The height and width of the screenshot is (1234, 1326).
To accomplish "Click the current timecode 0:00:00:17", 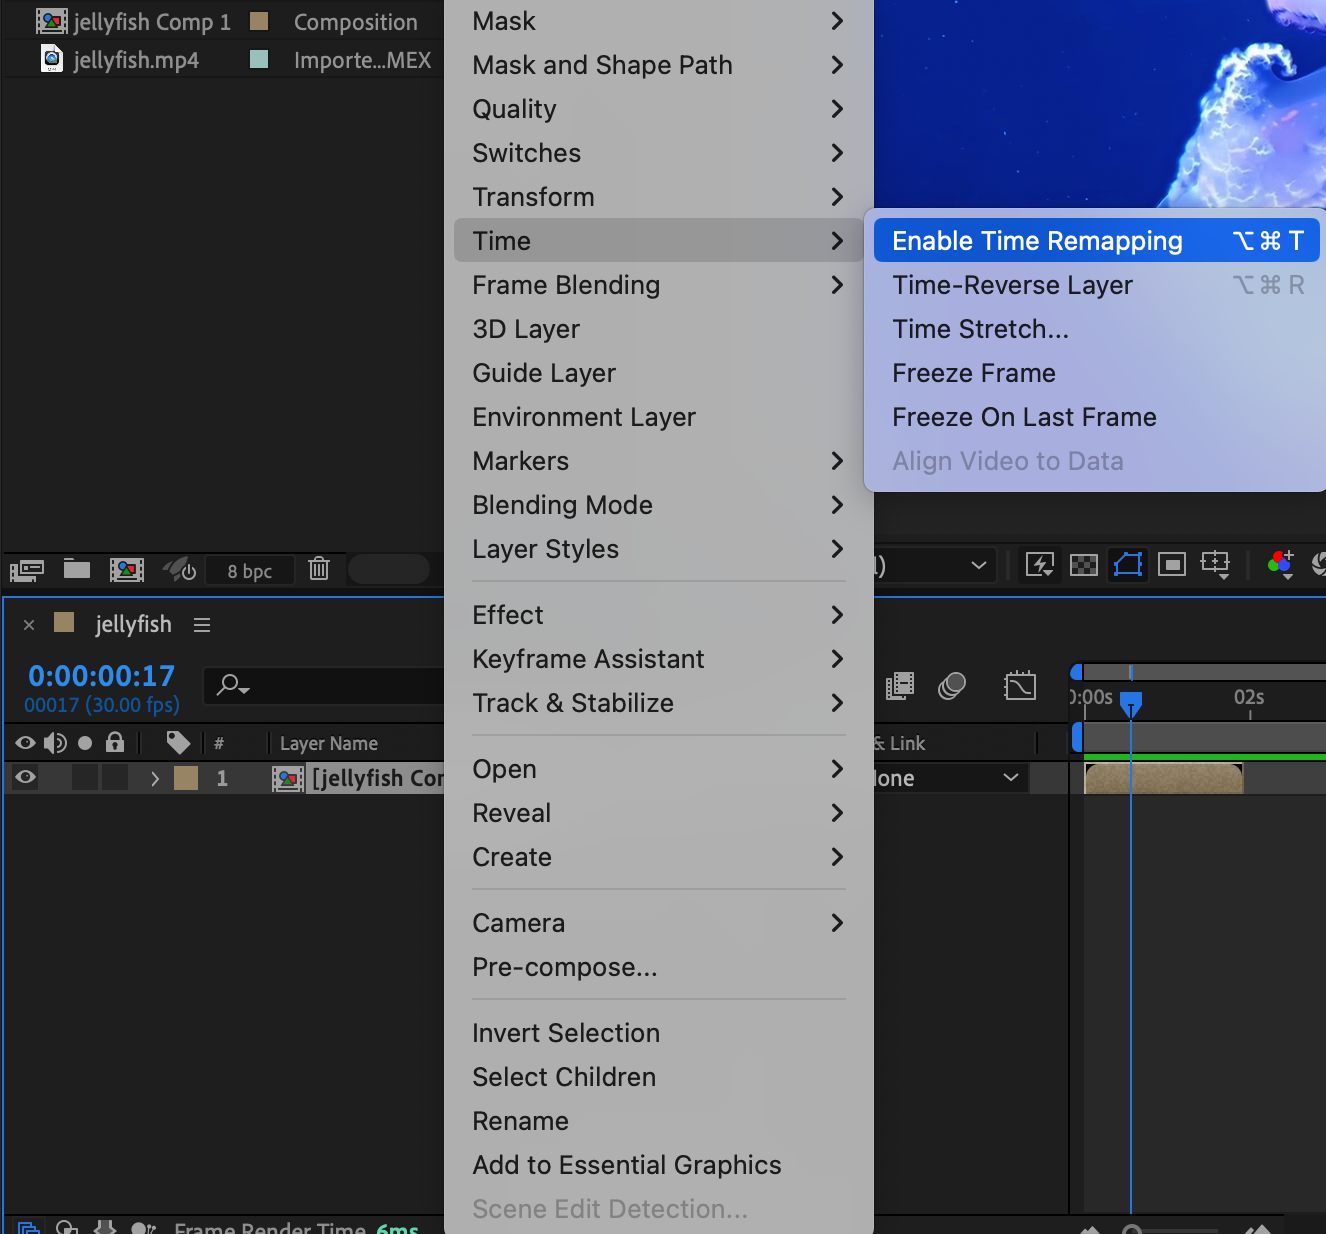I will pos(102,676).
